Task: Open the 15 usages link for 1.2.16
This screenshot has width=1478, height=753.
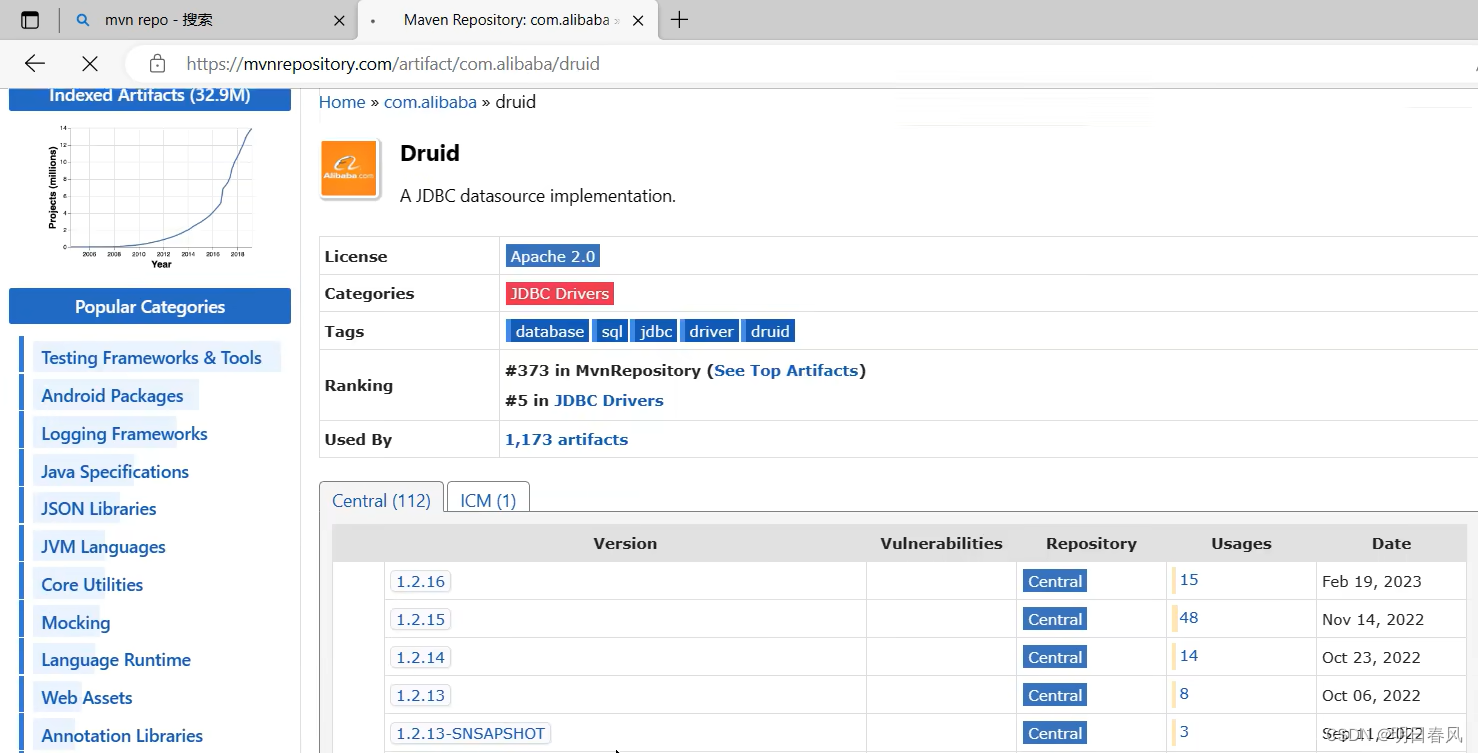Action: [x=1188, y=580]
